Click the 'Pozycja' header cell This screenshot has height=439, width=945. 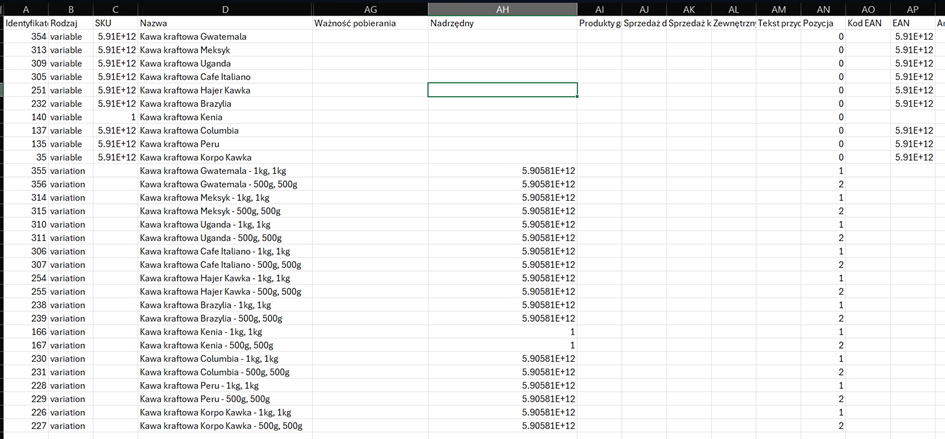pos(823,23)
